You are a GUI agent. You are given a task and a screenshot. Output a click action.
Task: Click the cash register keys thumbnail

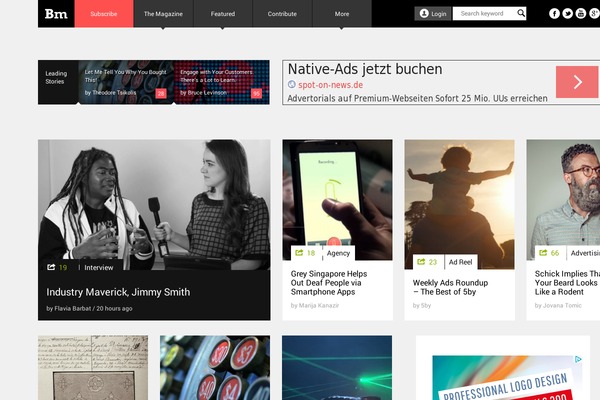(x=215, y=368)
